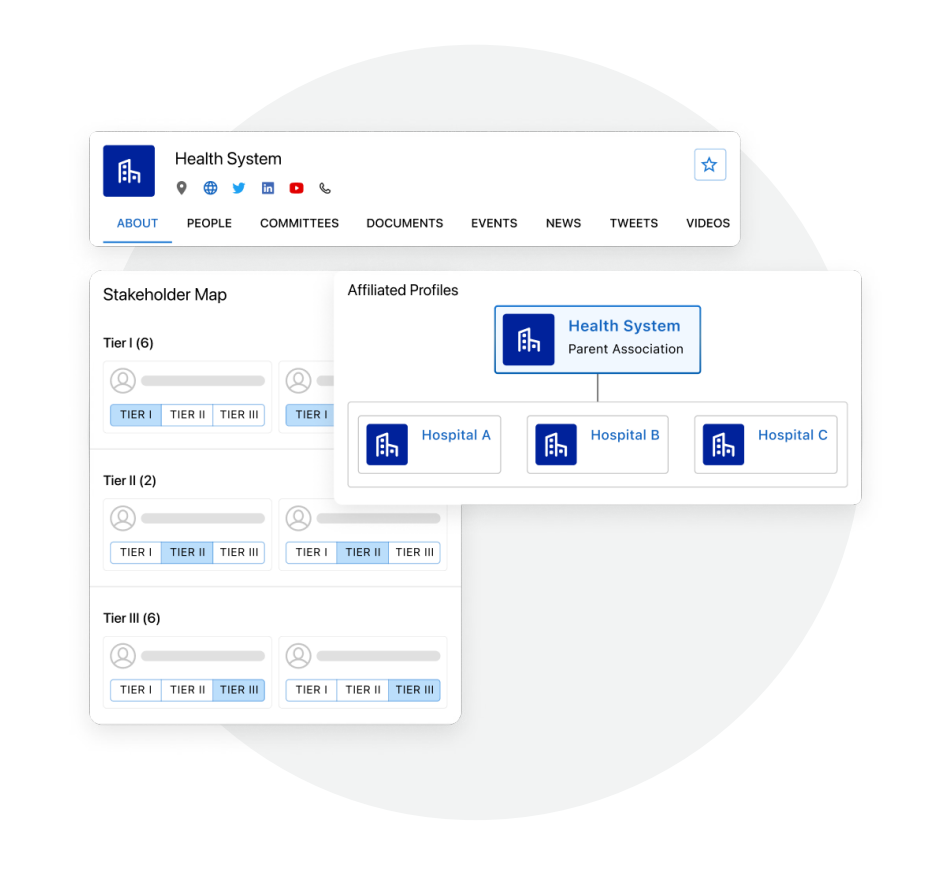Open the DOCUMENTS tab
The height and width of the screenshot is (872, 950).
pyautogui.click(x=404, y=223)
